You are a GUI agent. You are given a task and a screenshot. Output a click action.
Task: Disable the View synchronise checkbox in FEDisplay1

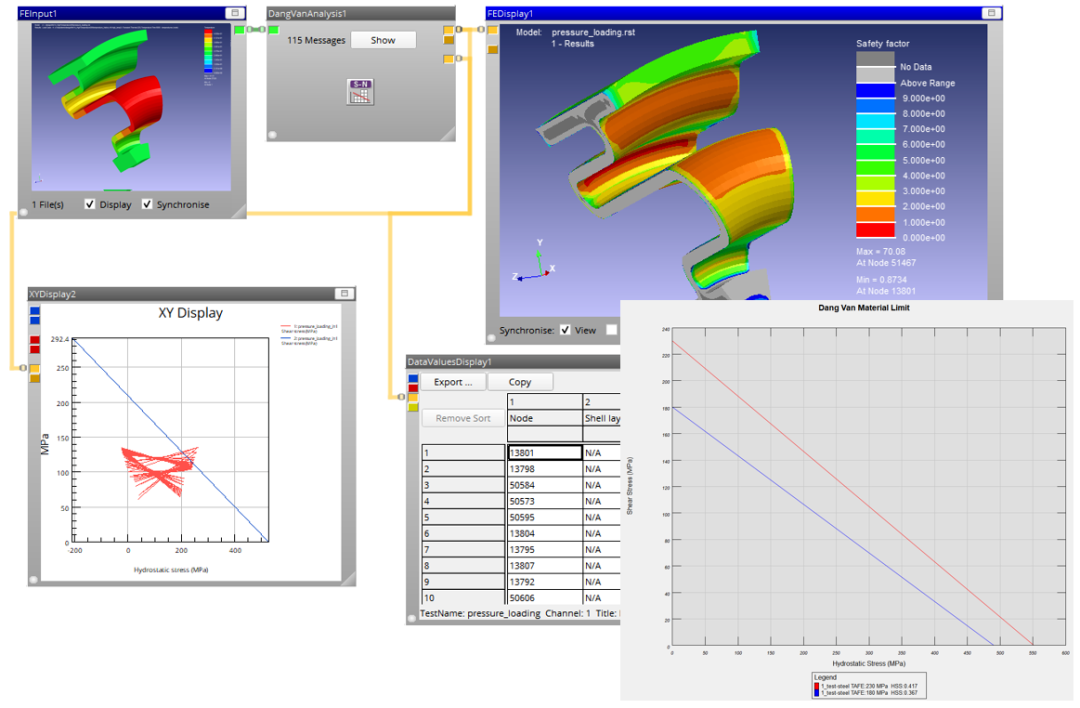565,330
